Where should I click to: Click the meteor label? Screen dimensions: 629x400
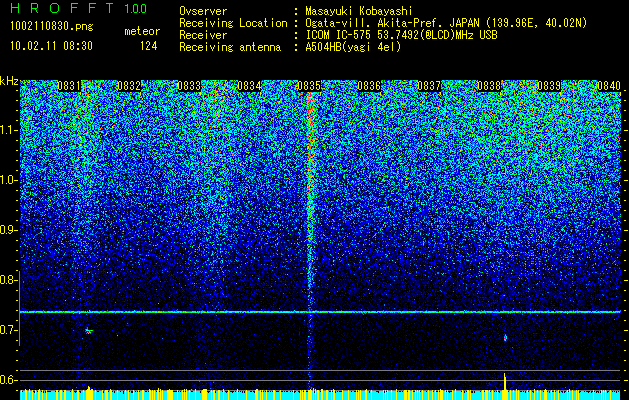[x=142, y=31]
